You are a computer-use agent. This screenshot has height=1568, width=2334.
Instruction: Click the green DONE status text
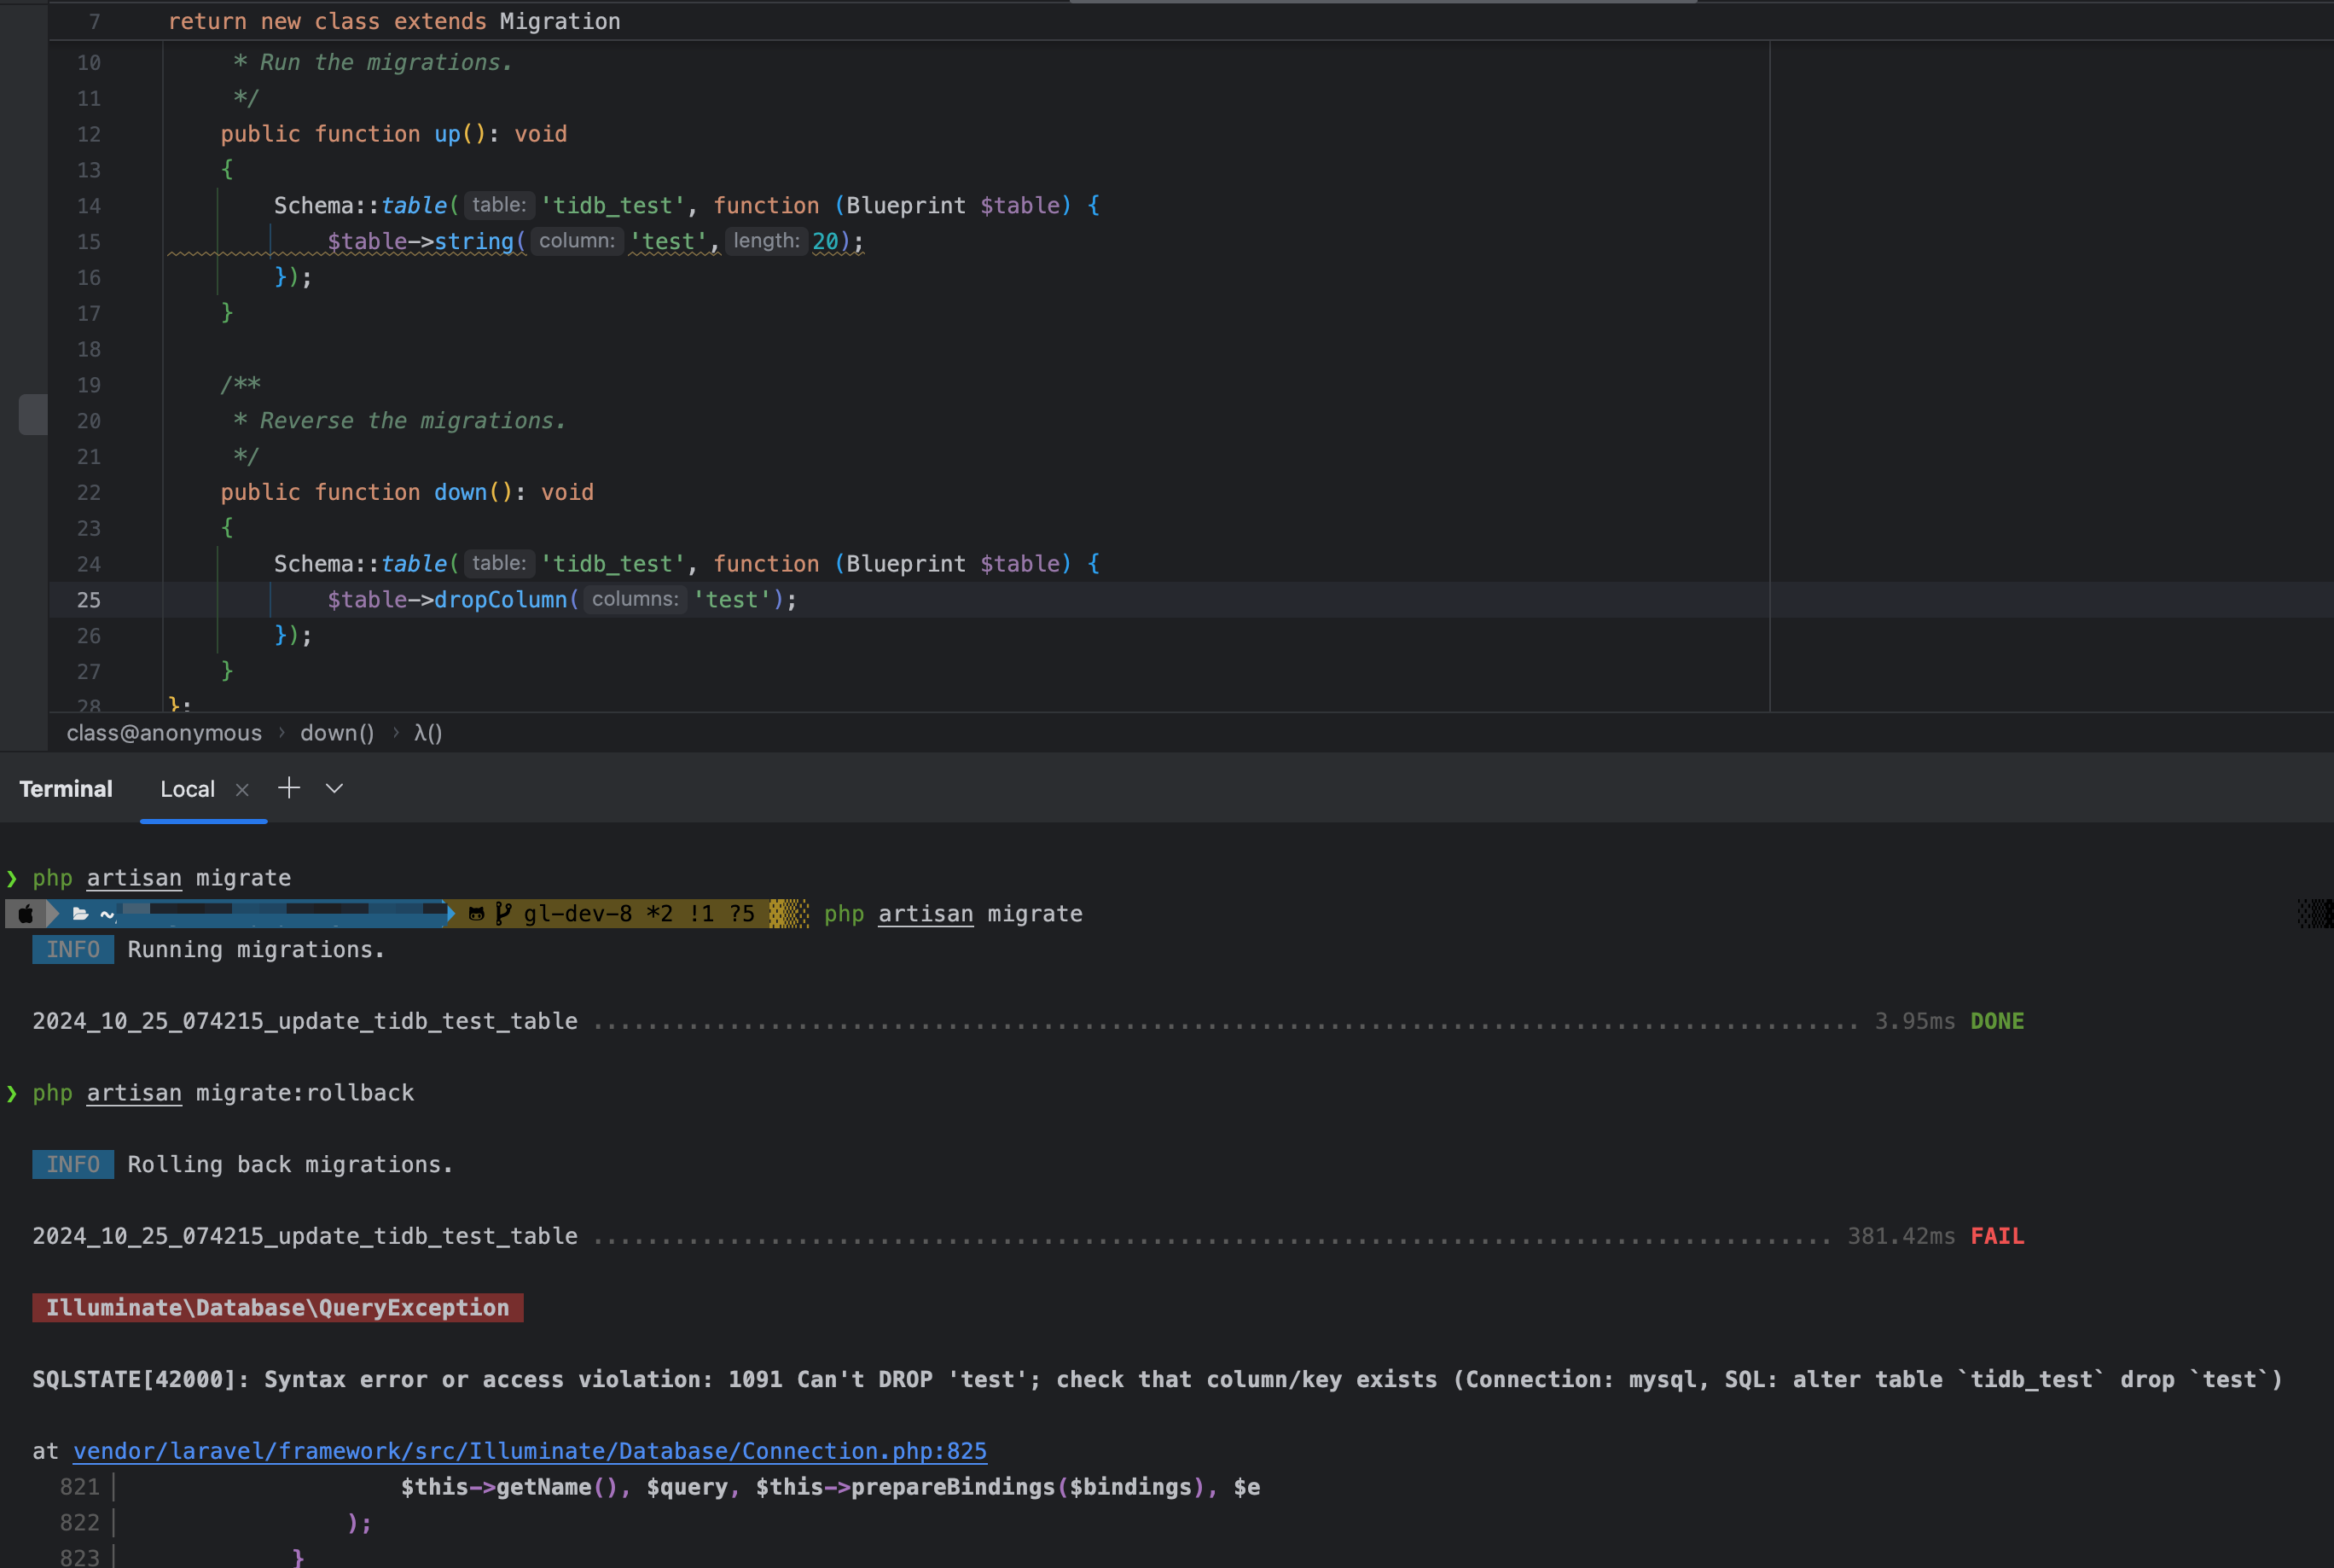coord(1997,1021)
